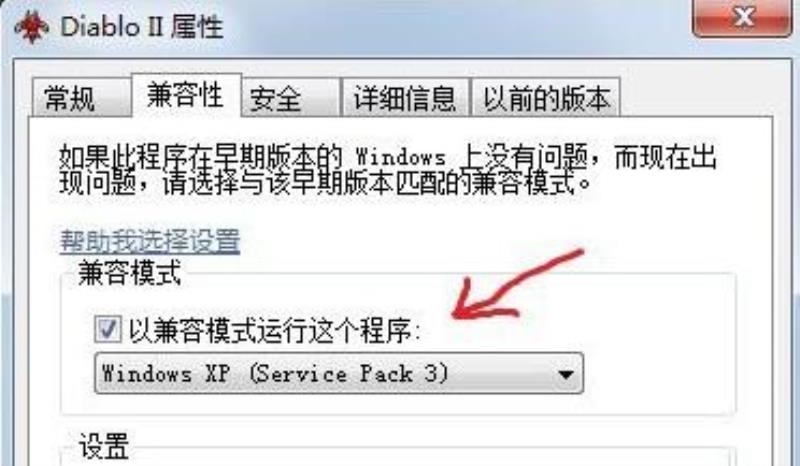
Task: Click the red hand-drawn arrow annotation
Action: (x=516, y=285)
